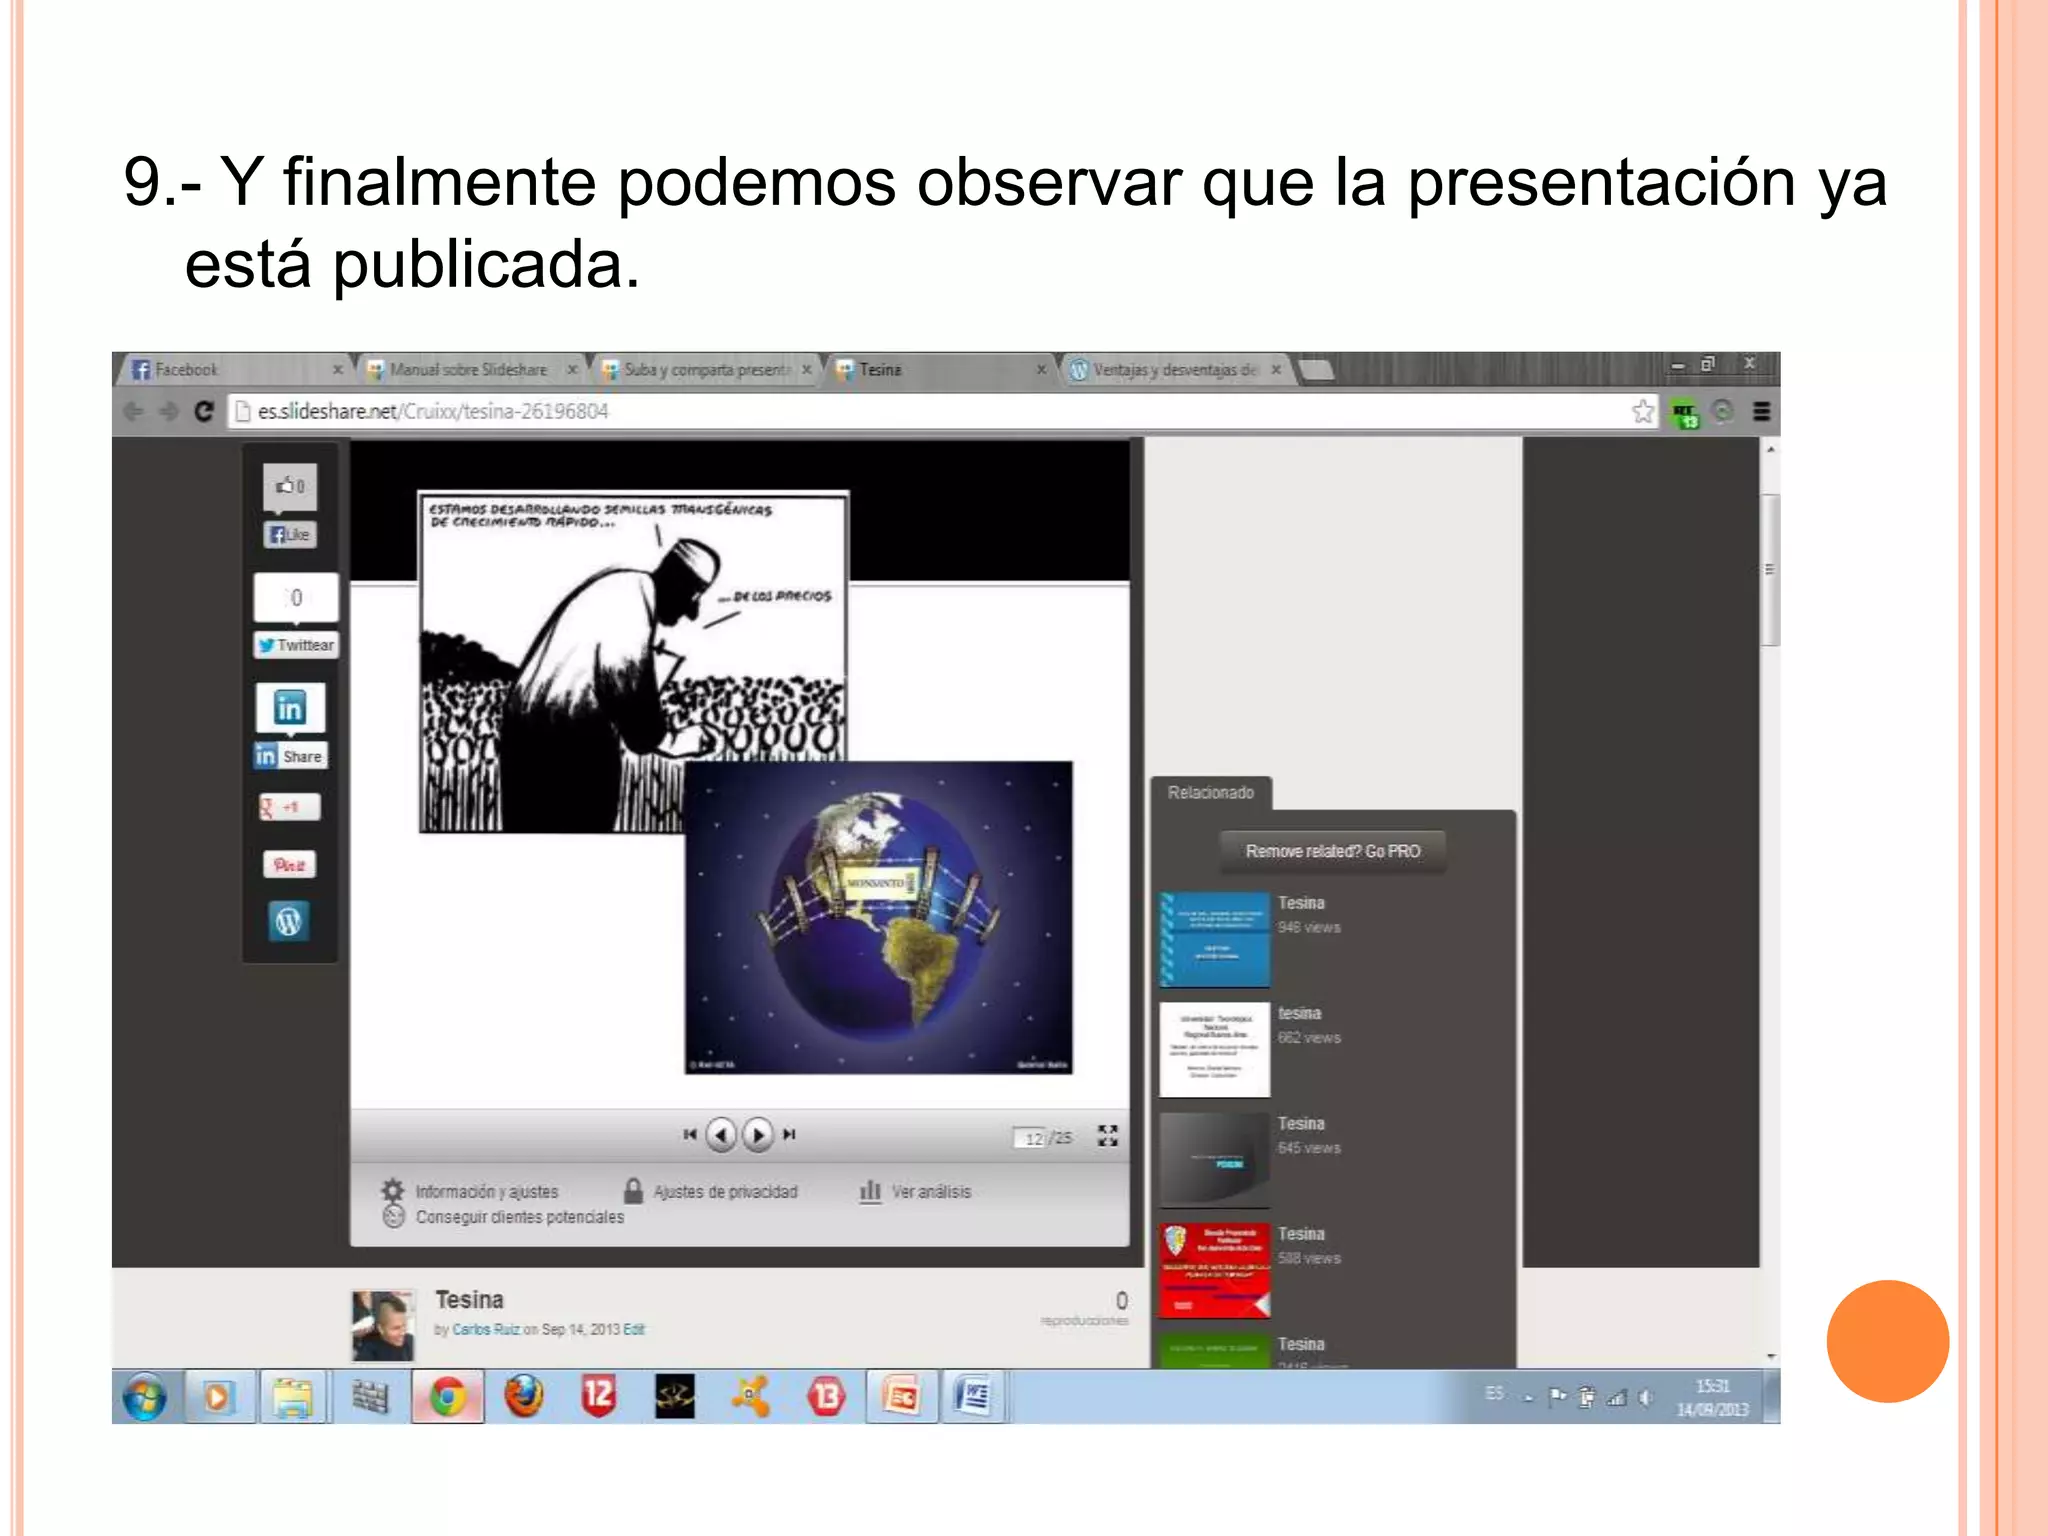Click the Google +1 button
The height and width of the screenshot is (1536, 2048).
290,807
